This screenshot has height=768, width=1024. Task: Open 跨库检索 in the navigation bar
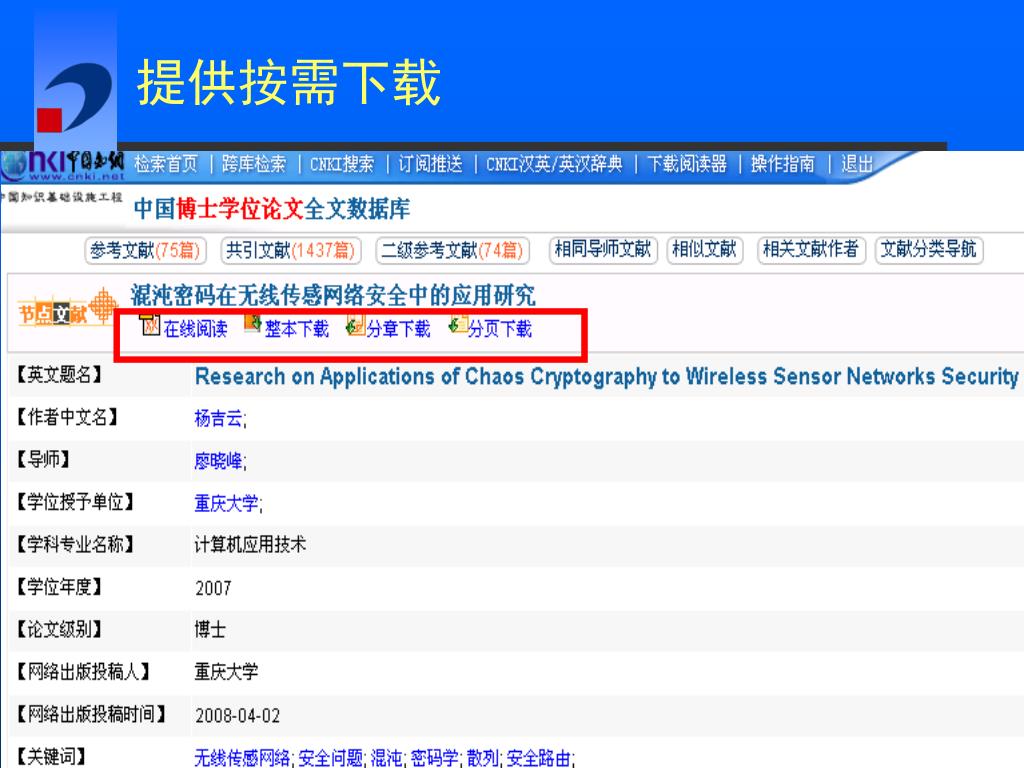[x=254, y=164]
